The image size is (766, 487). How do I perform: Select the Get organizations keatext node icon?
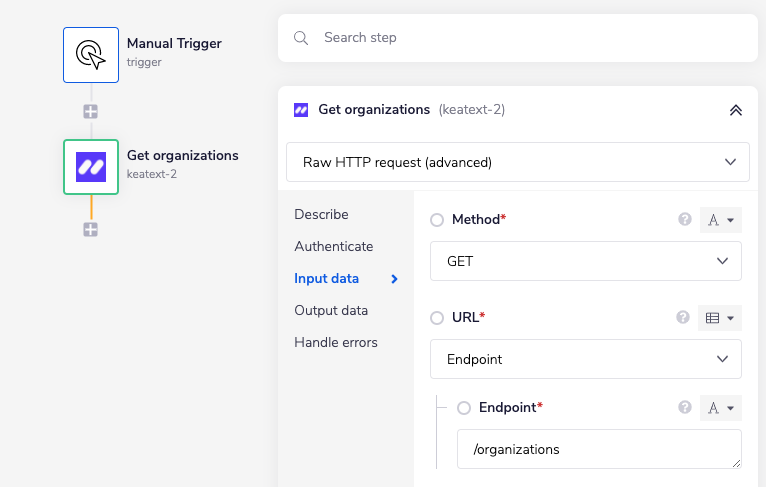(x=91, y=167)
